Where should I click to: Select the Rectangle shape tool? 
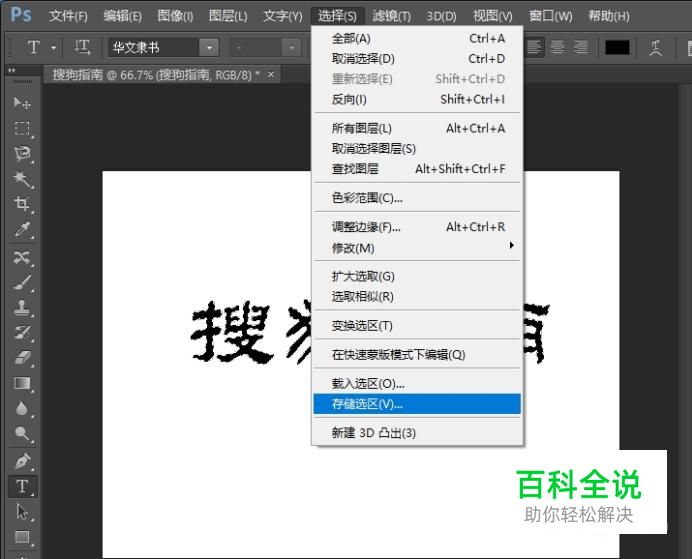click(x=22, y=537)
